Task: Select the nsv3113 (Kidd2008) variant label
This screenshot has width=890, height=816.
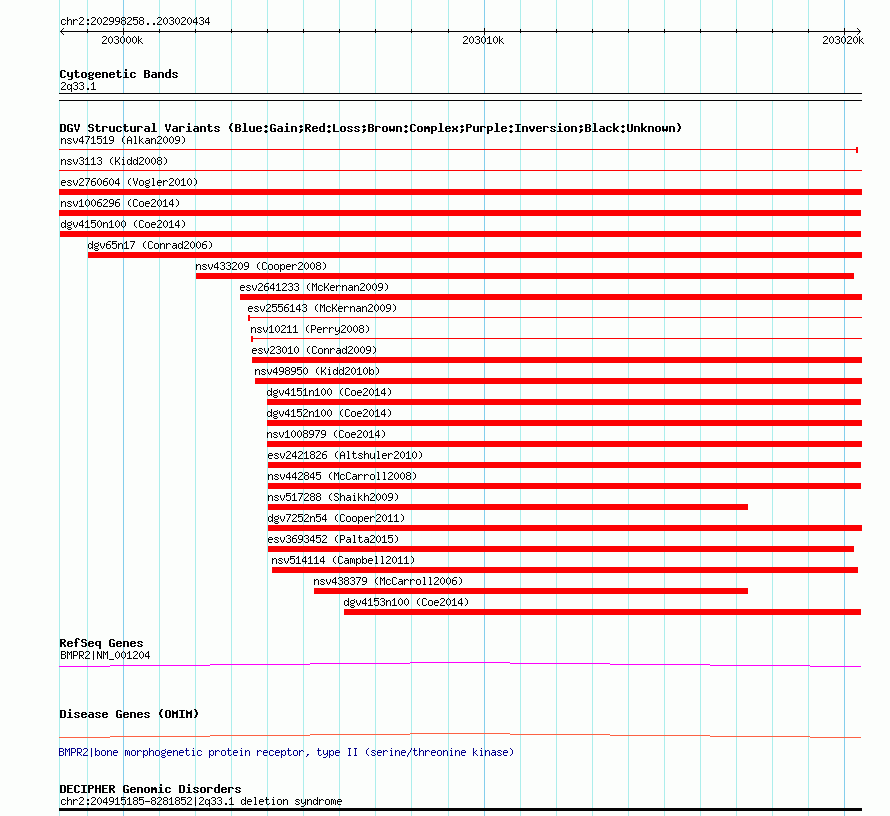Action: [x=114, y=161]
